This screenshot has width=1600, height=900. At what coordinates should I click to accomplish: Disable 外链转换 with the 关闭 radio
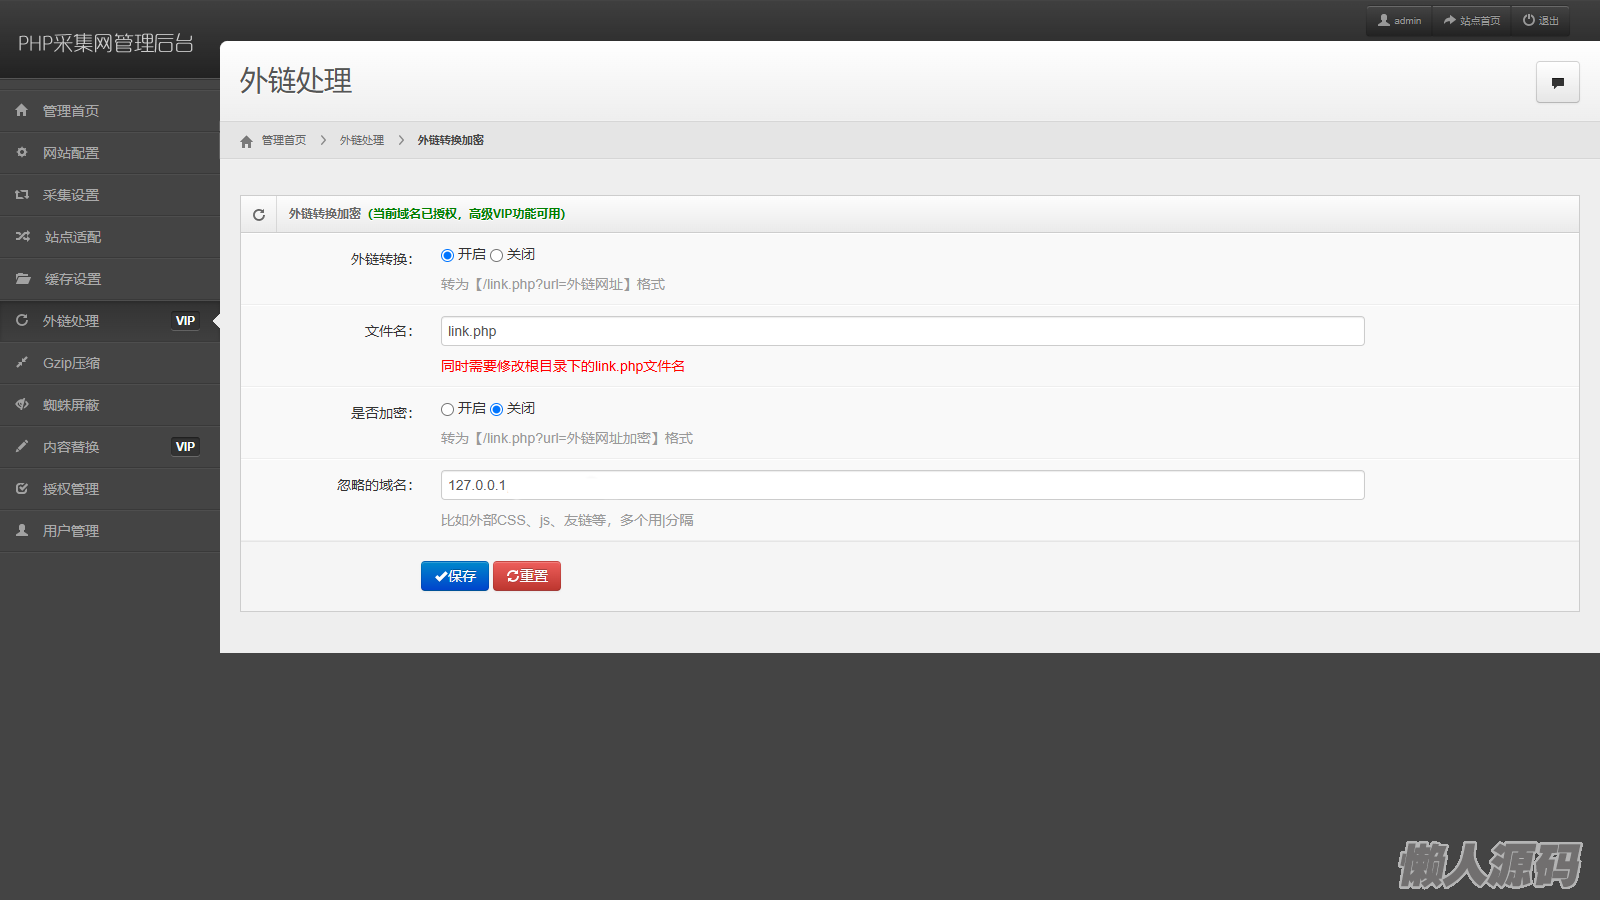coord(496,256)
